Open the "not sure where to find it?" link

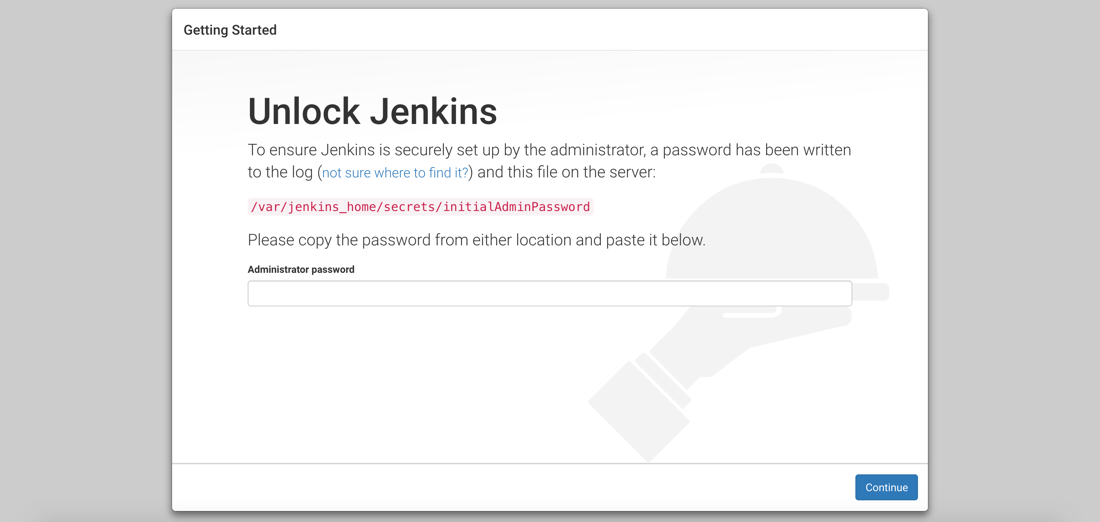395,173
